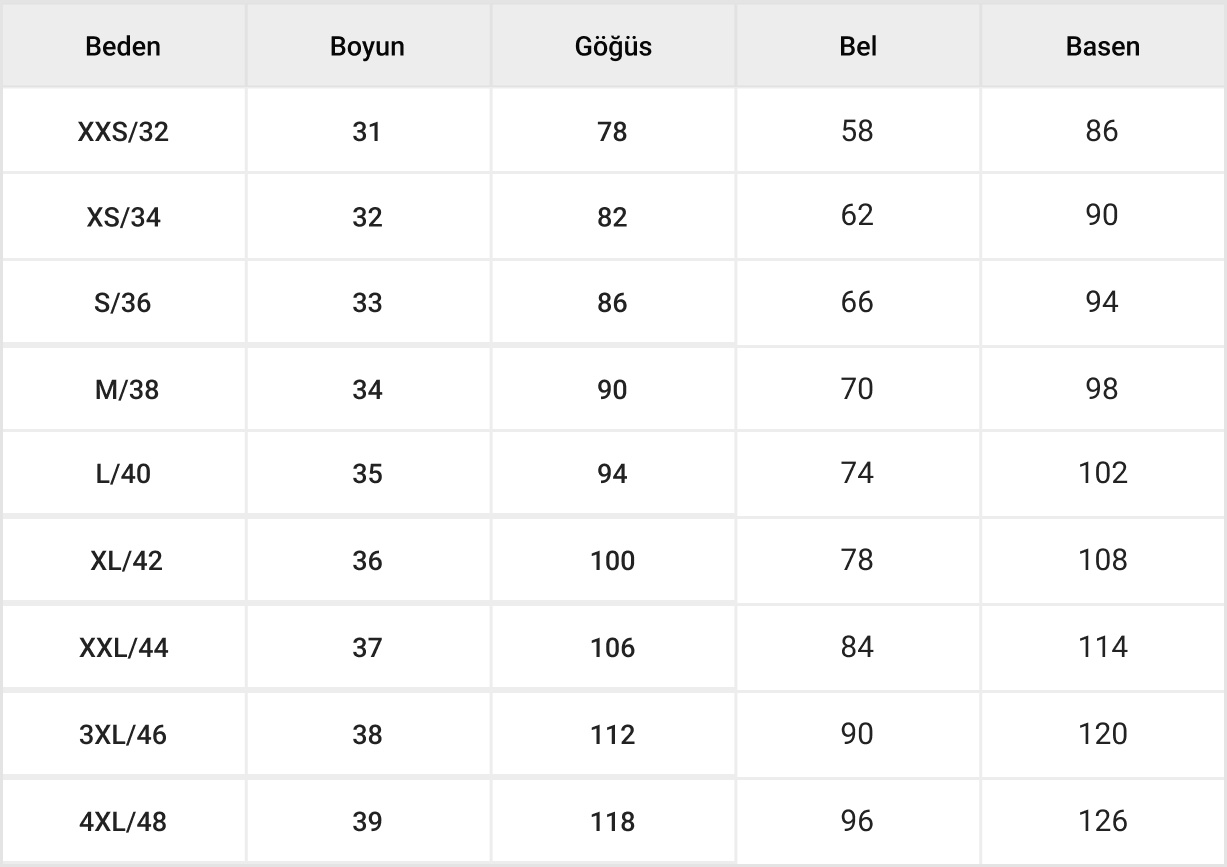
Task: Pick the XL/42 size cell
Action: (x=123, y=561)
